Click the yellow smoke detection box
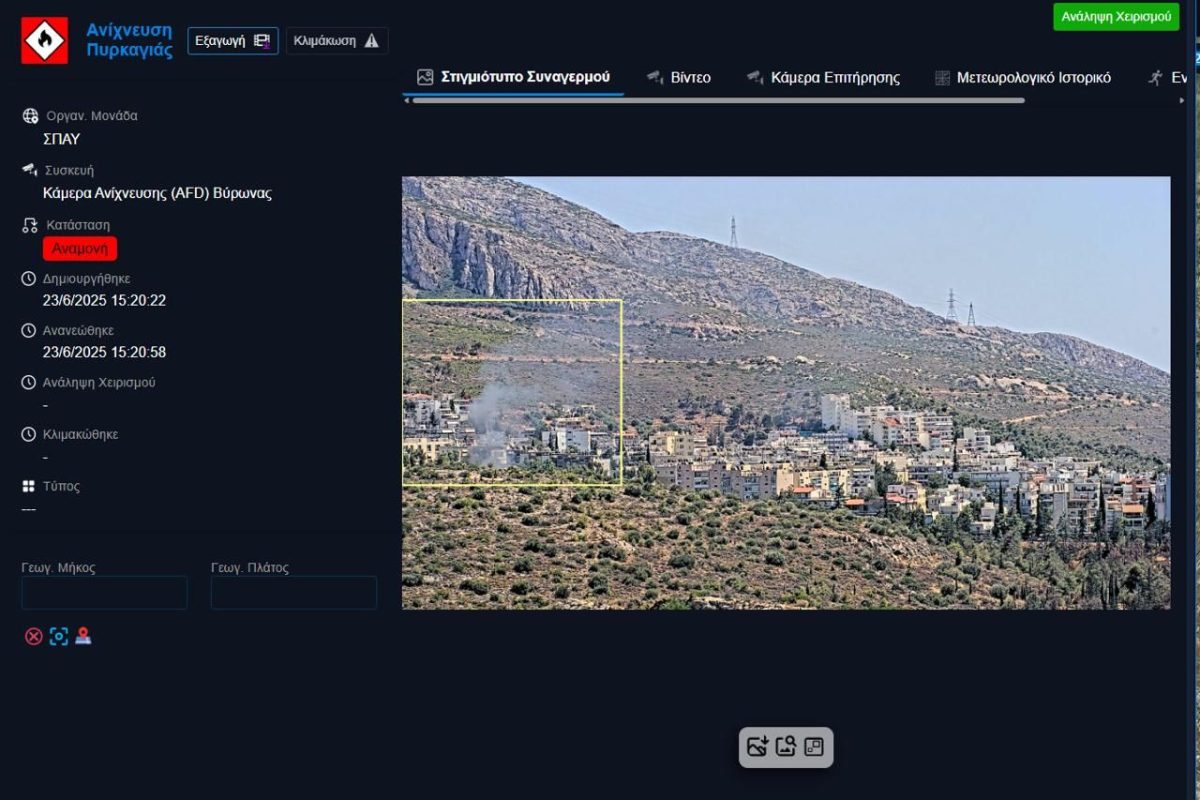The width and height of the screenshot is (1200, 800). pyautogui.click(x=512, y=392)
